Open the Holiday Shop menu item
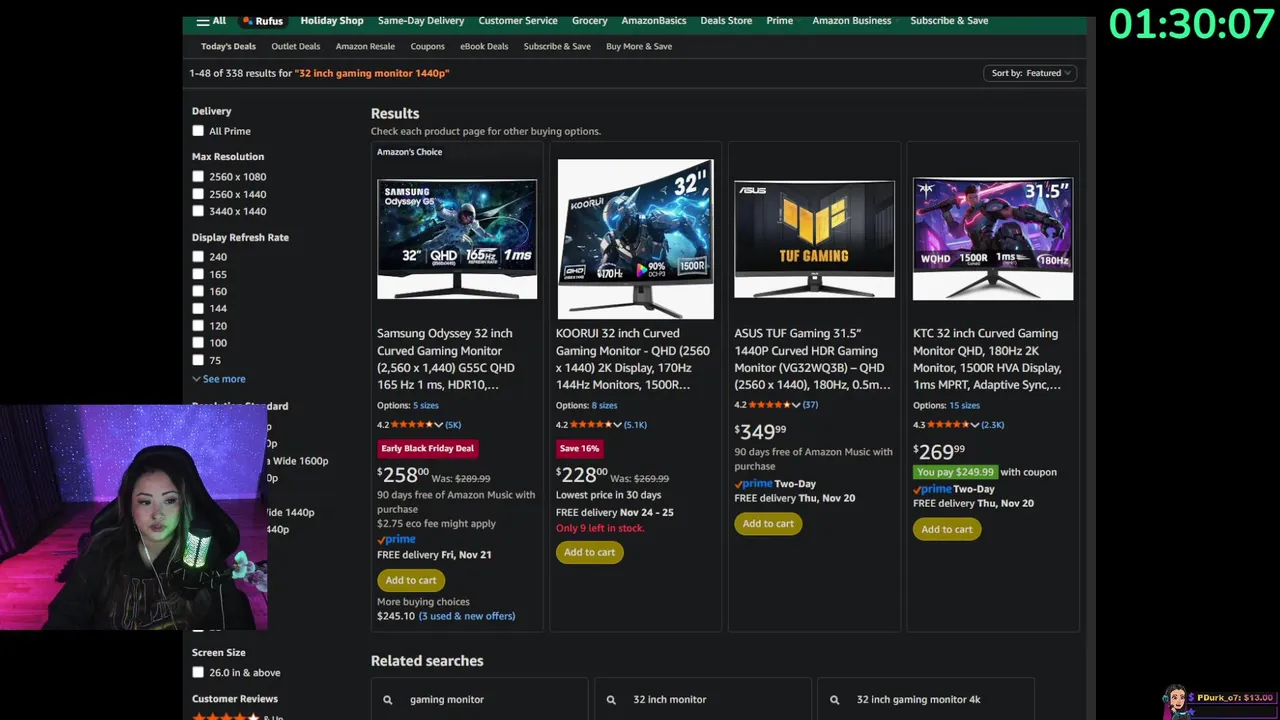 (x=332, y=21)
